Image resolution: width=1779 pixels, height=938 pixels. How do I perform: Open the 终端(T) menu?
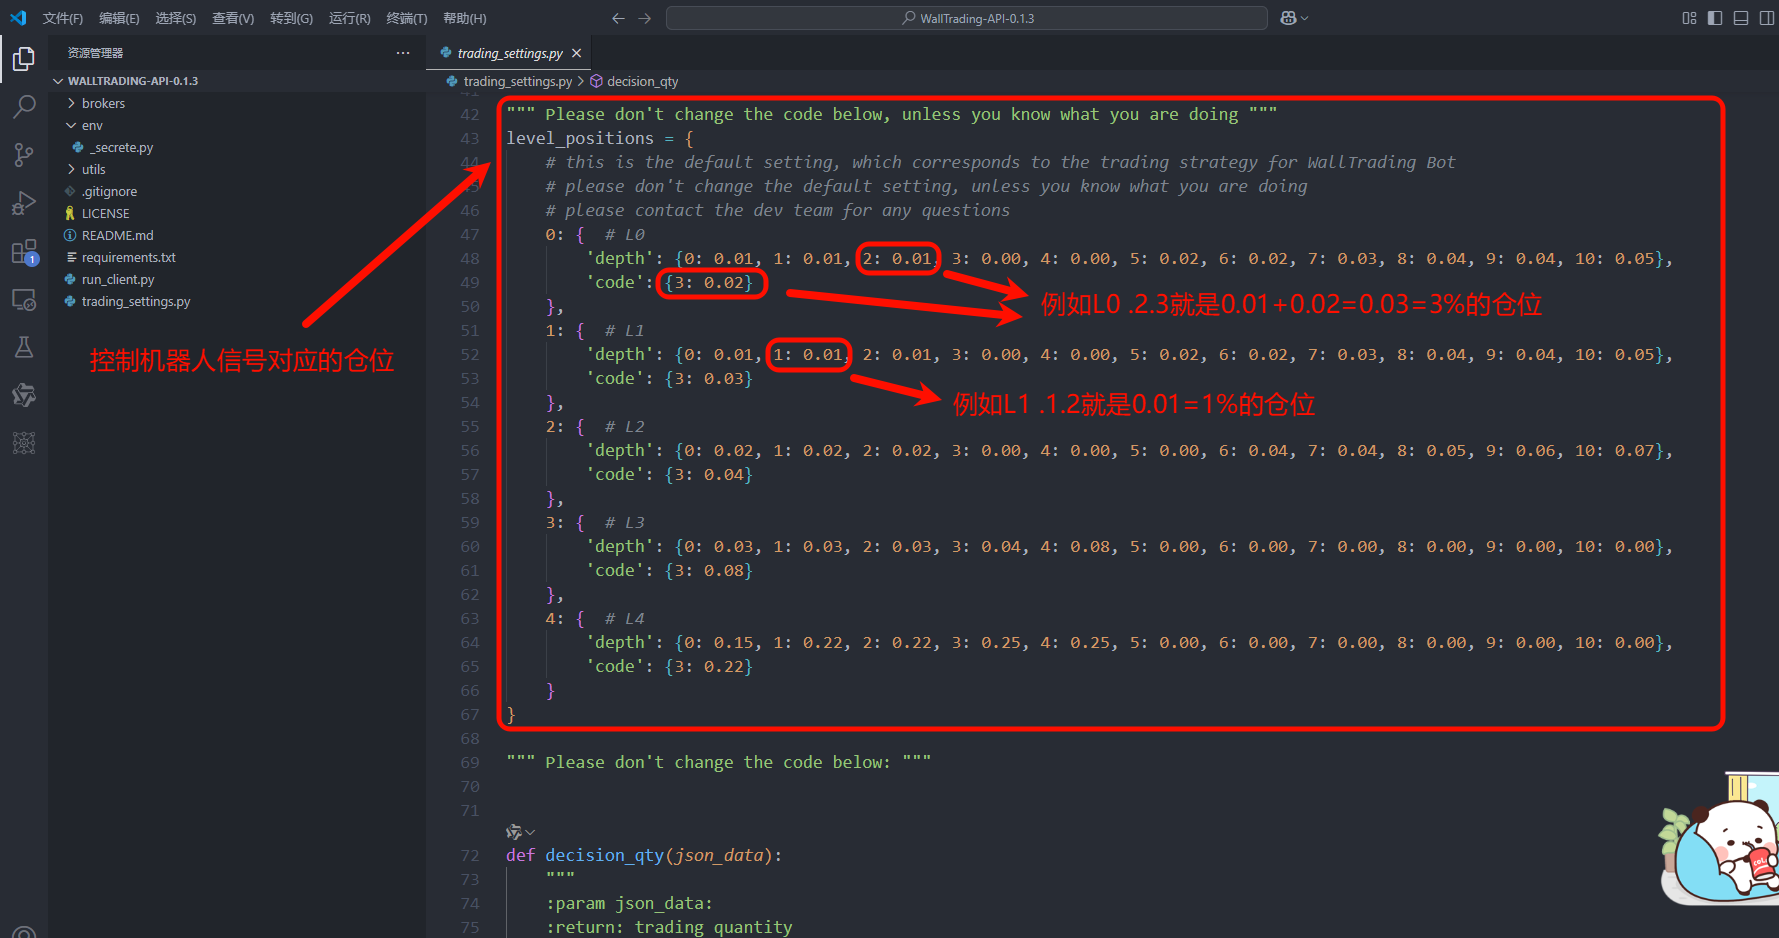pyautogui.click(x=407, y=18)
